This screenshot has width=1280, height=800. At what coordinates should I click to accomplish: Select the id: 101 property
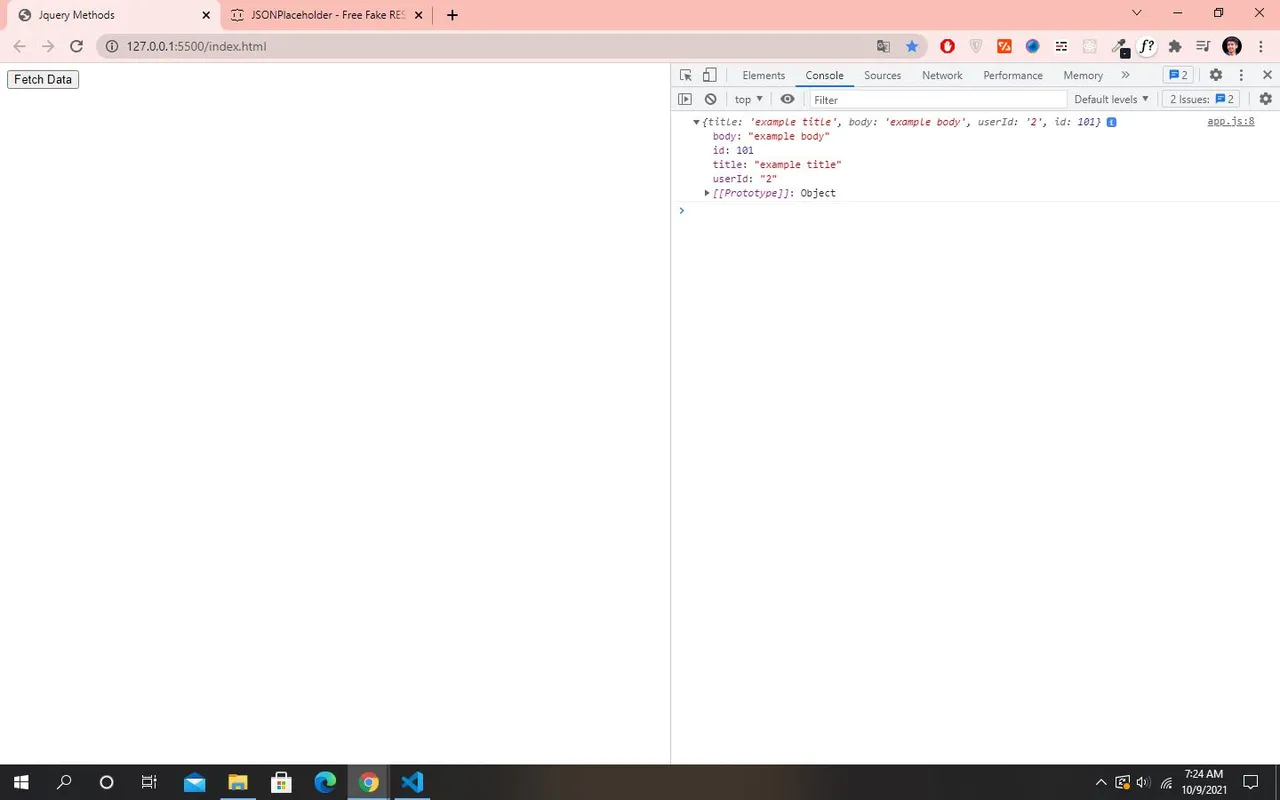(733, 150)
